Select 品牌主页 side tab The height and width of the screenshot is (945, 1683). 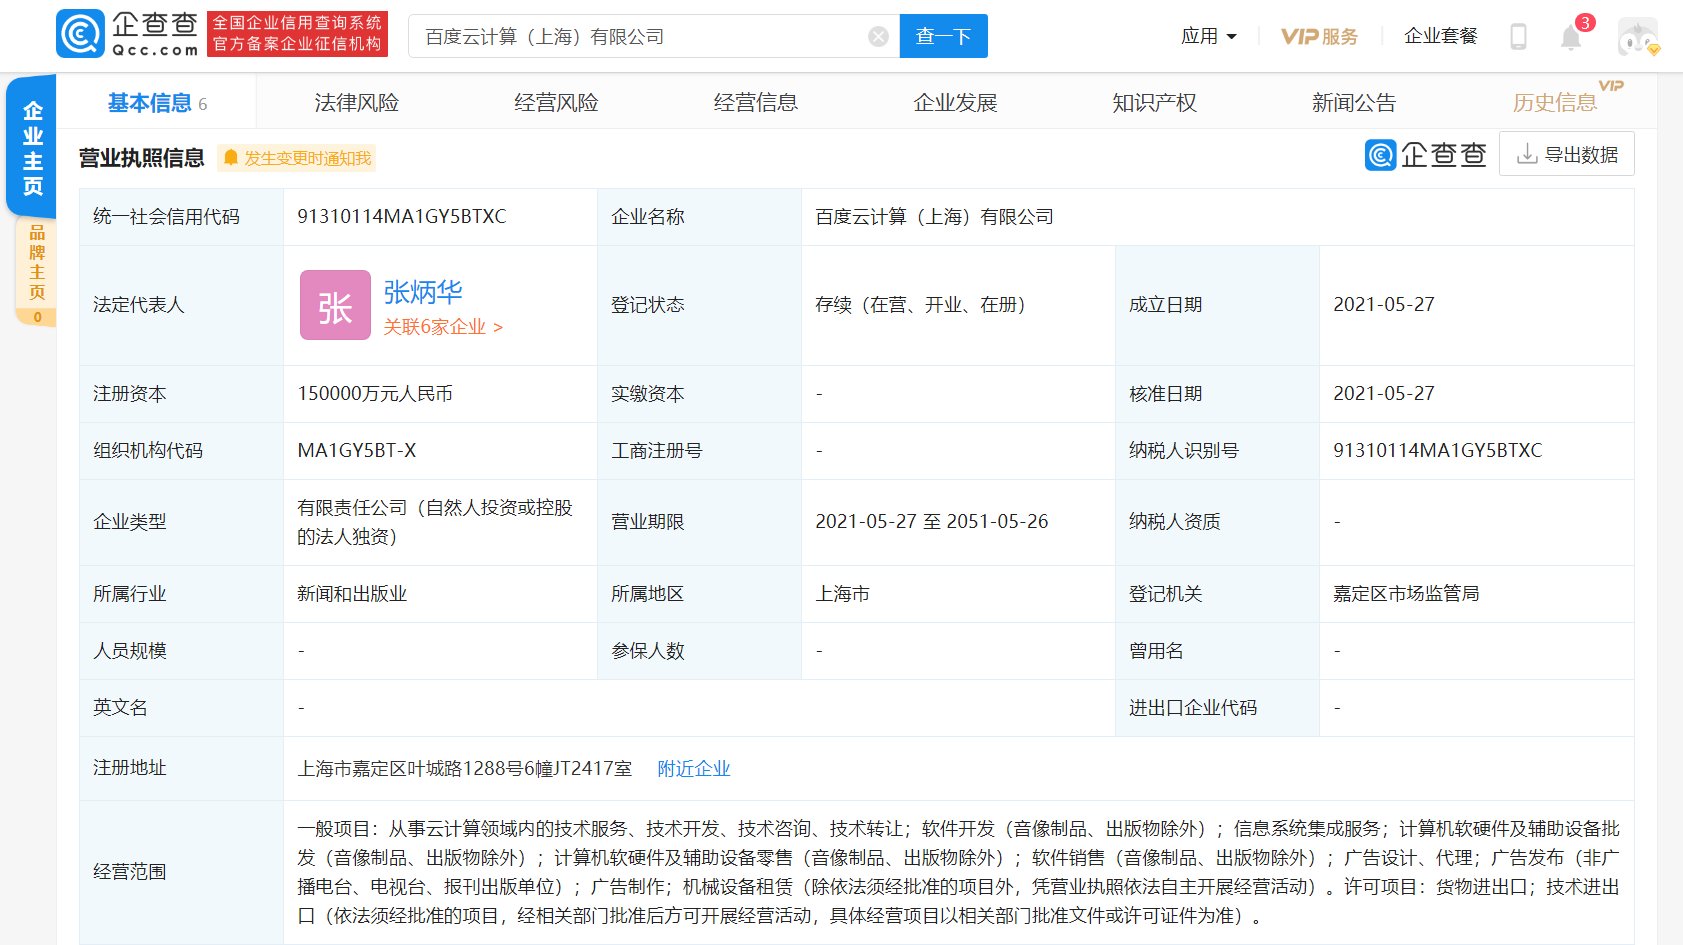click(x=37, y=270)
